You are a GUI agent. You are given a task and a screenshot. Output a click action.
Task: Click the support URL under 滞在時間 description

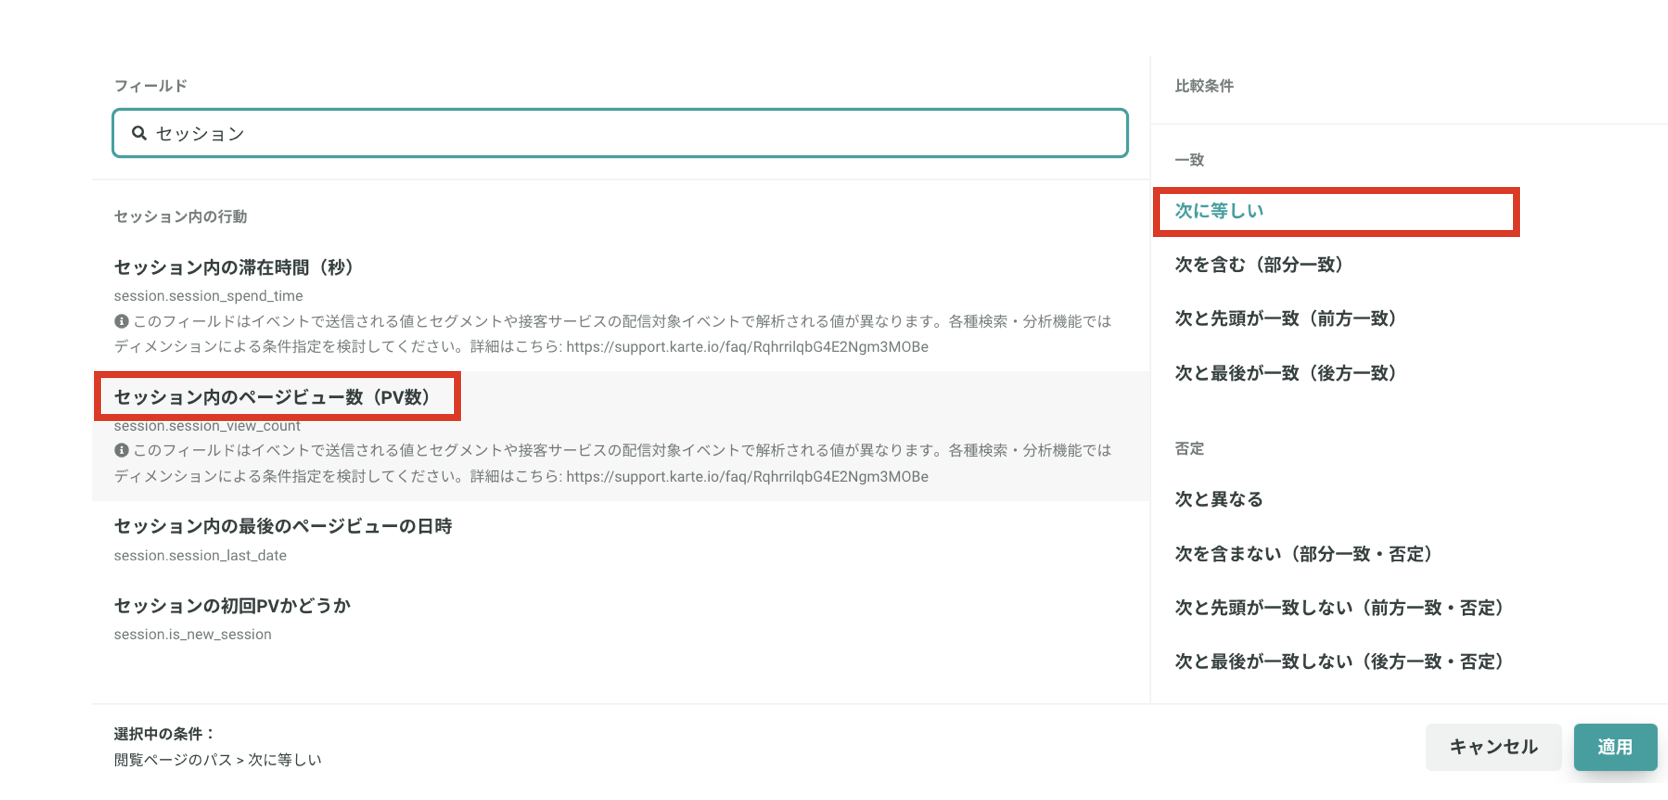(747, 347)
